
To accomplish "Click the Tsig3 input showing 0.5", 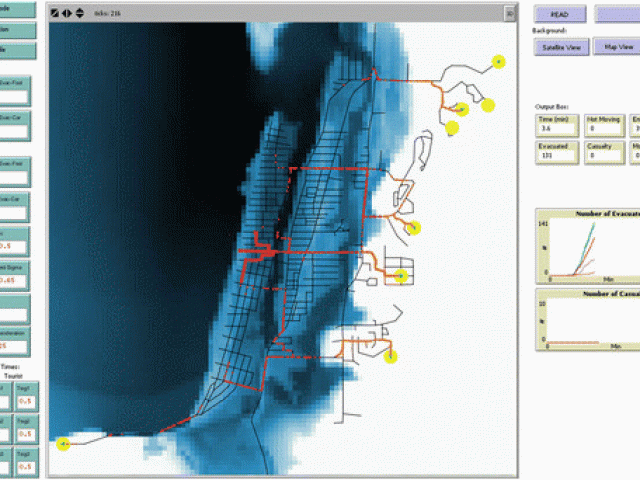I will [x=27, y=462].
